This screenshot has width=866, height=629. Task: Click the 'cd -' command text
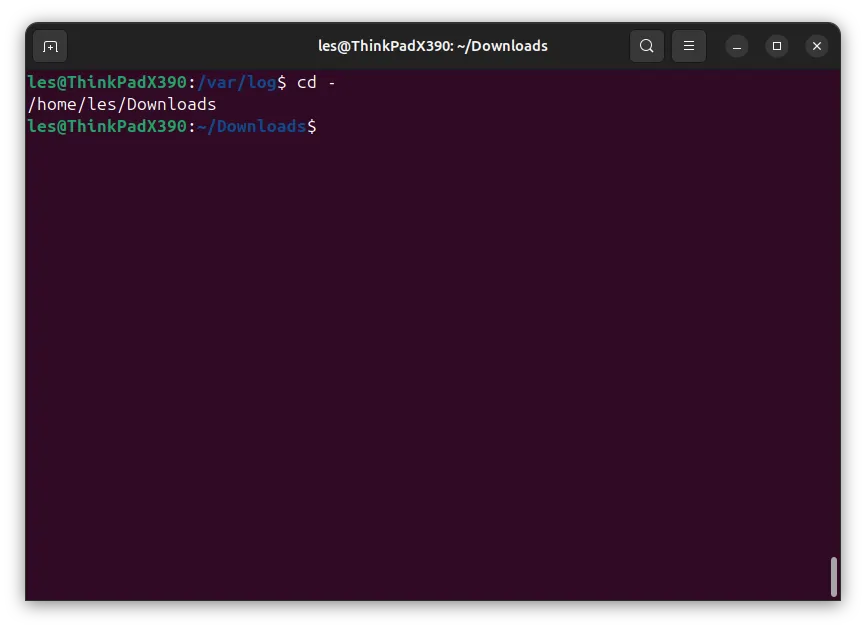316,83
